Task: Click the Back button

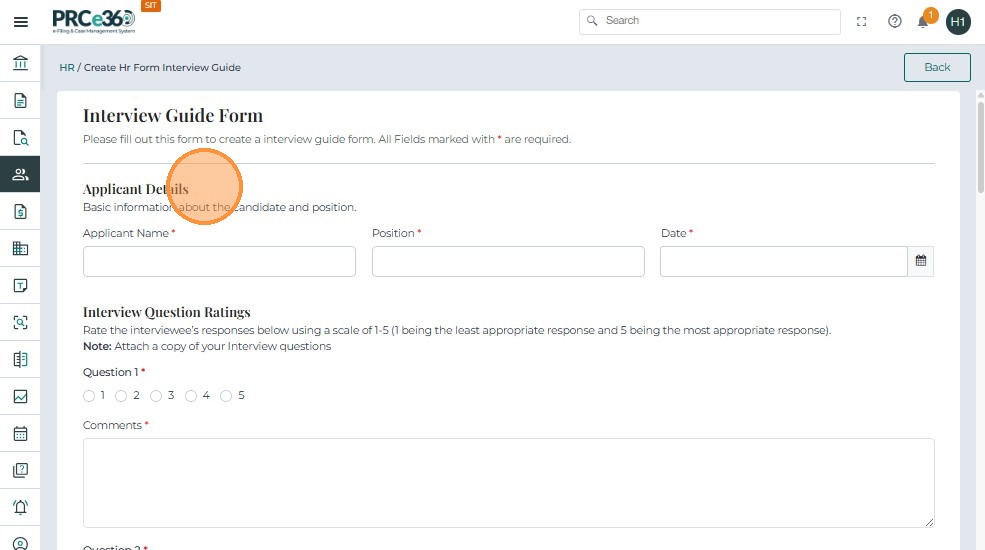Action: click(x=937, y=67)
